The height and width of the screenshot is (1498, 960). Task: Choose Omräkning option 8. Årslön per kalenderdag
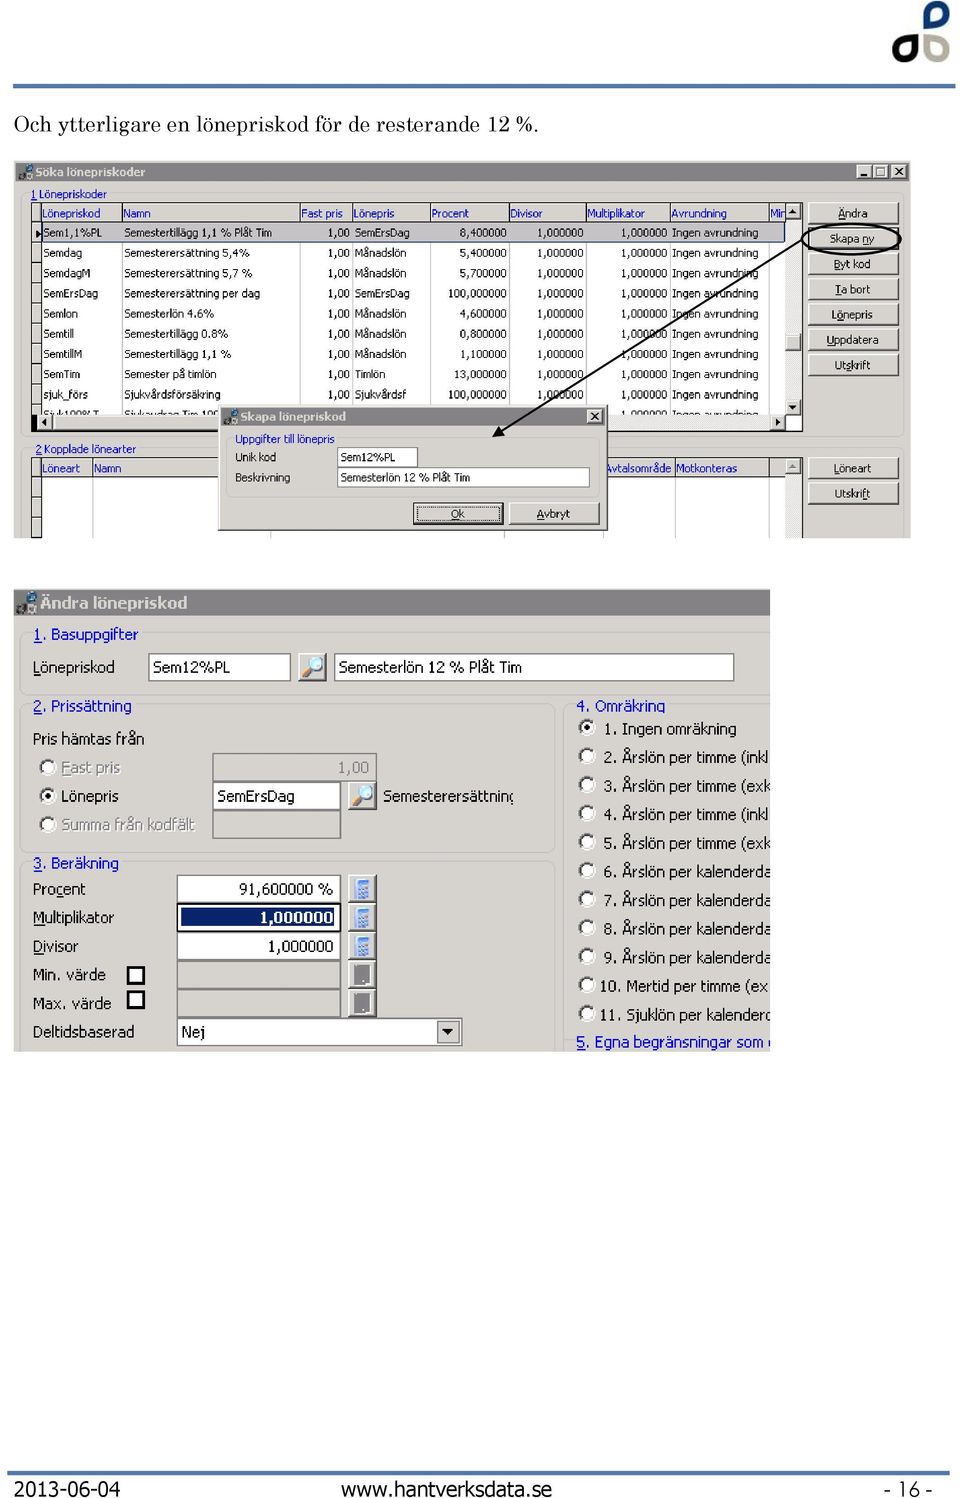pos(587,927)
